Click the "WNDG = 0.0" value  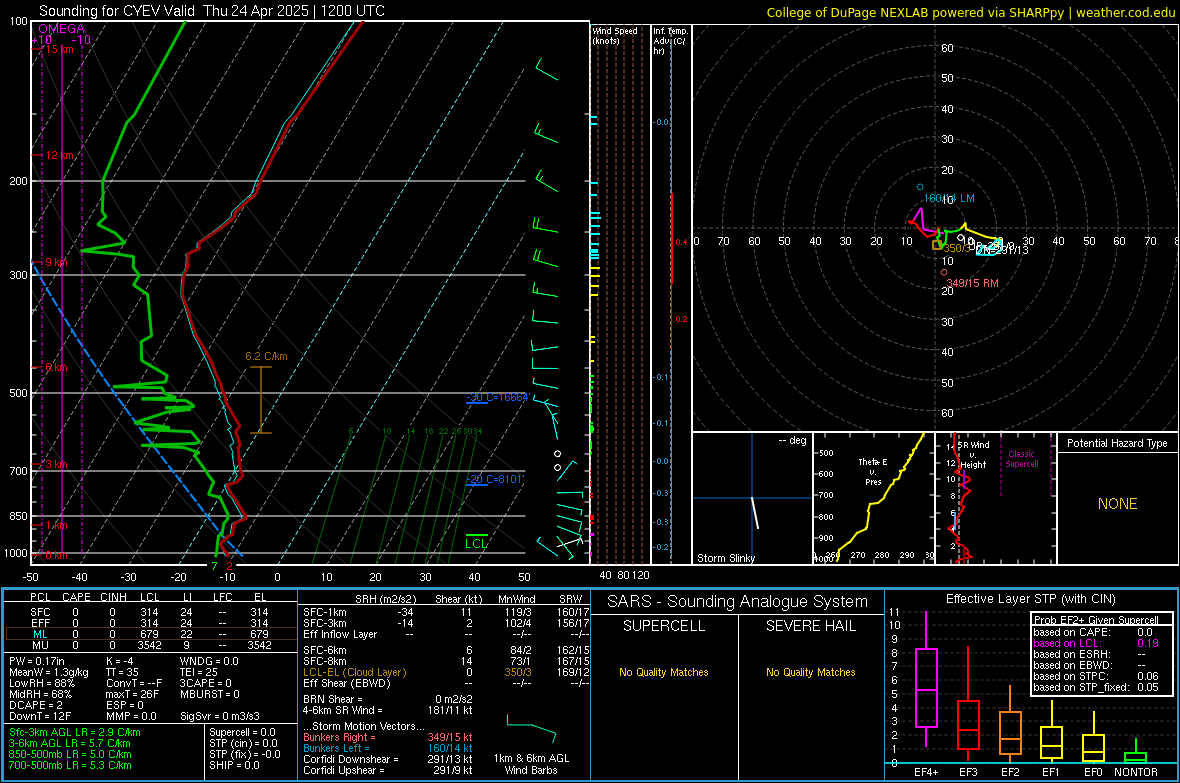pyautogui.click(x=209, y=661)
